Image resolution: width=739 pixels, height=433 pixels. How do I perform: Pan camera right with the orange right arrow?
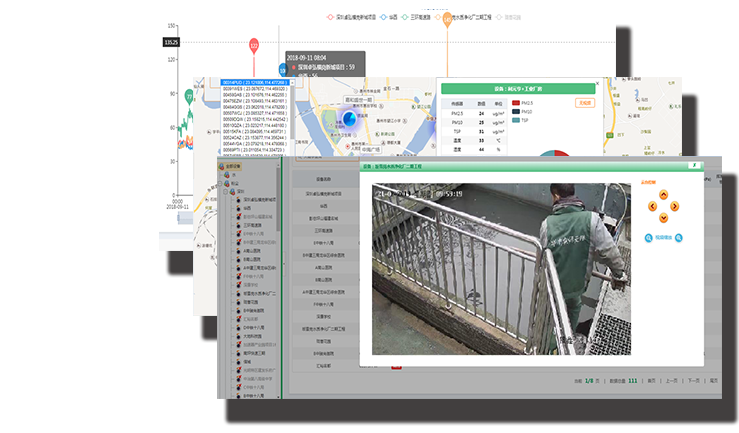click(x=674, y=206)
